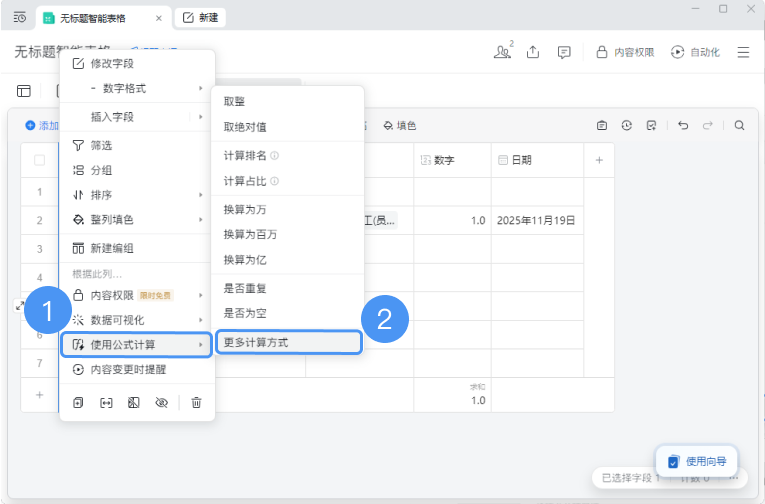Click the checklist sparkle icon in toolbar
Screen dimensions: 765x504
(x=651, y=126)
